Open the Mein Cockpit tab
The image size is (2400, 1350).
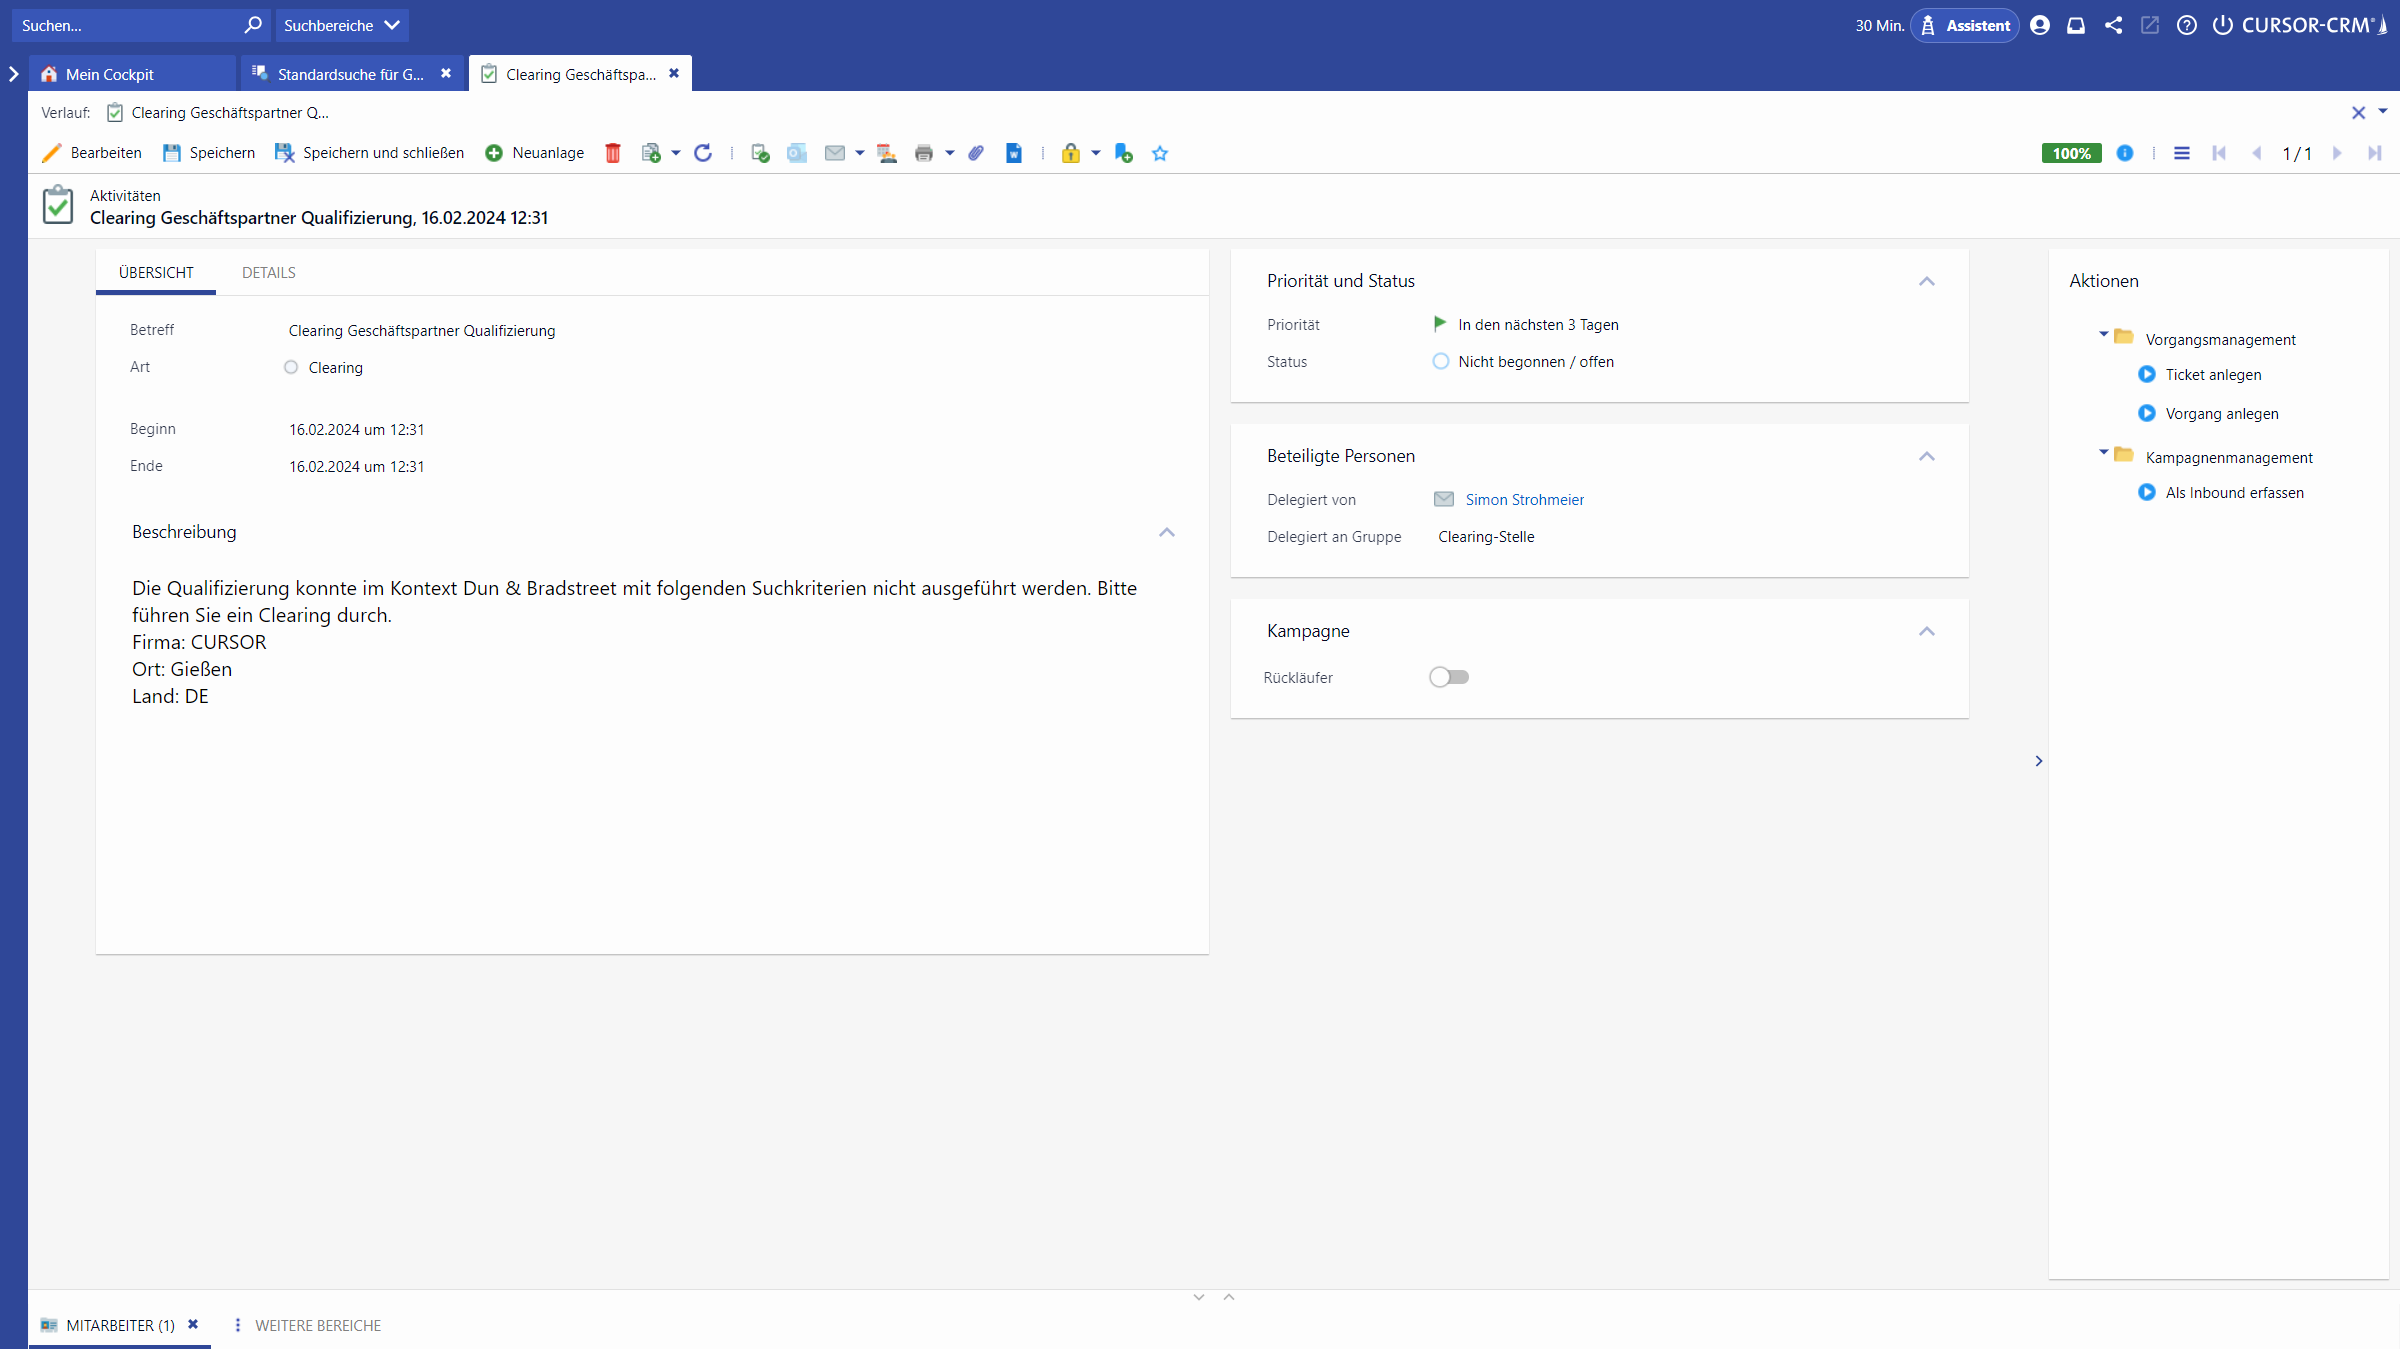(x=110, y=74)
